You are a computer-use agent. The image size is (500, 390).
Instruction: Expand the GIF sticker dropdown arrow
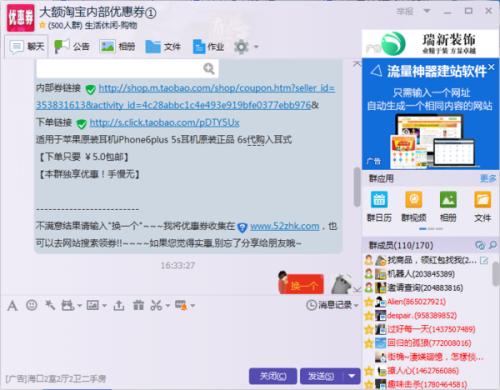click(x=79, y=305)
